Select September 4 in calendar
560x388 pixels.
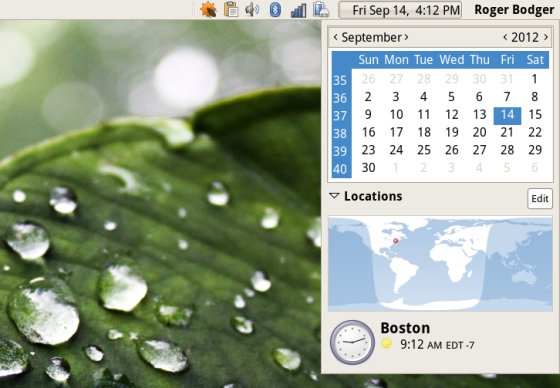click(x=424, y=97)
